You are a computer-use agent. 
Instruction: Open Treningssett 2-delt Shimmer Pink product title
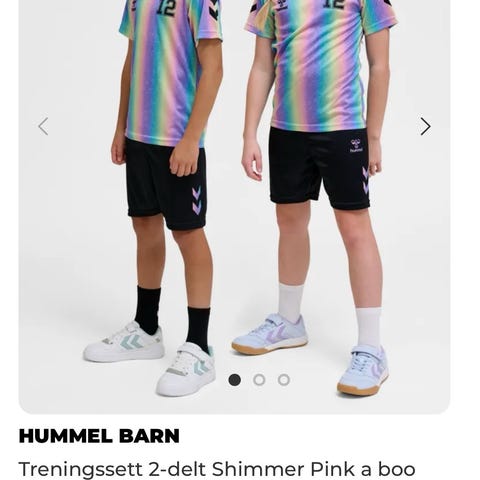tap(217, 469)
